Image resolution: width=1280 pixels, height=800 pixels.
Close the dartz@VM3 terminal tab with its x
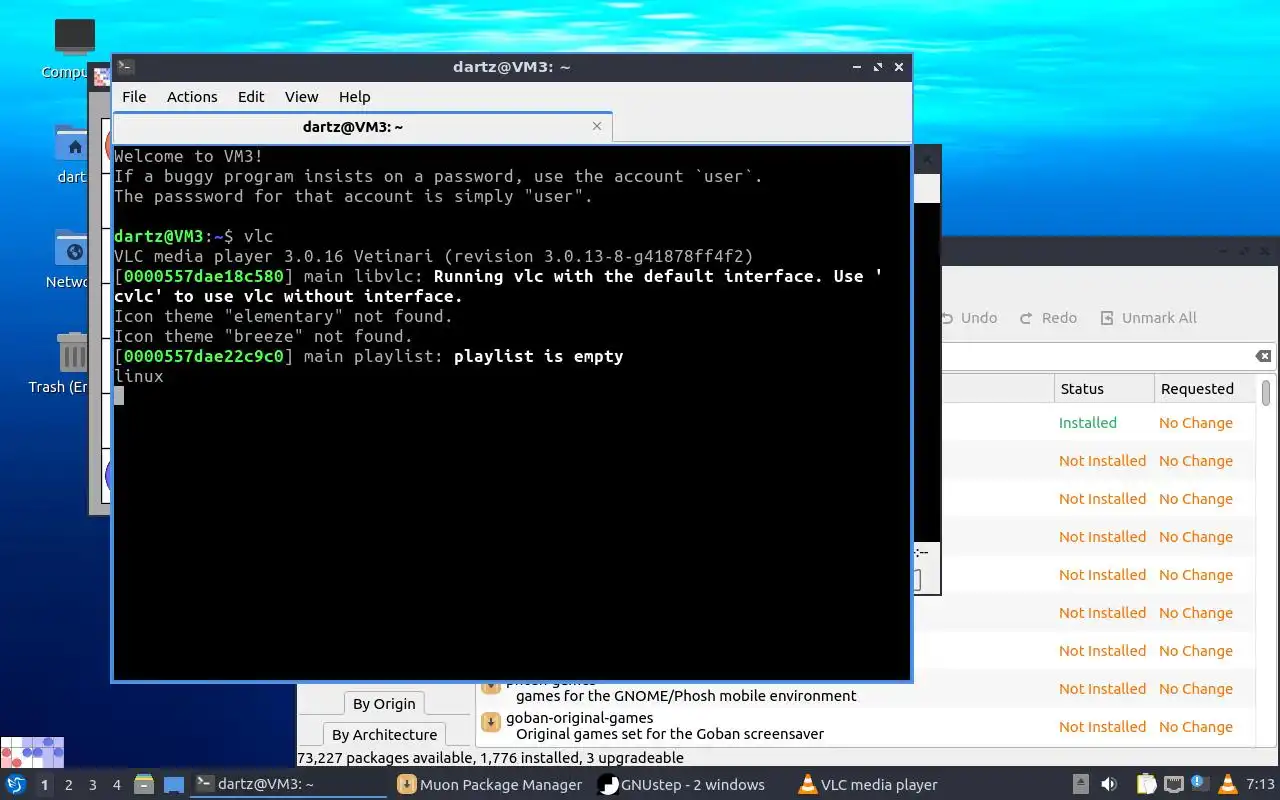click(597, 126)
